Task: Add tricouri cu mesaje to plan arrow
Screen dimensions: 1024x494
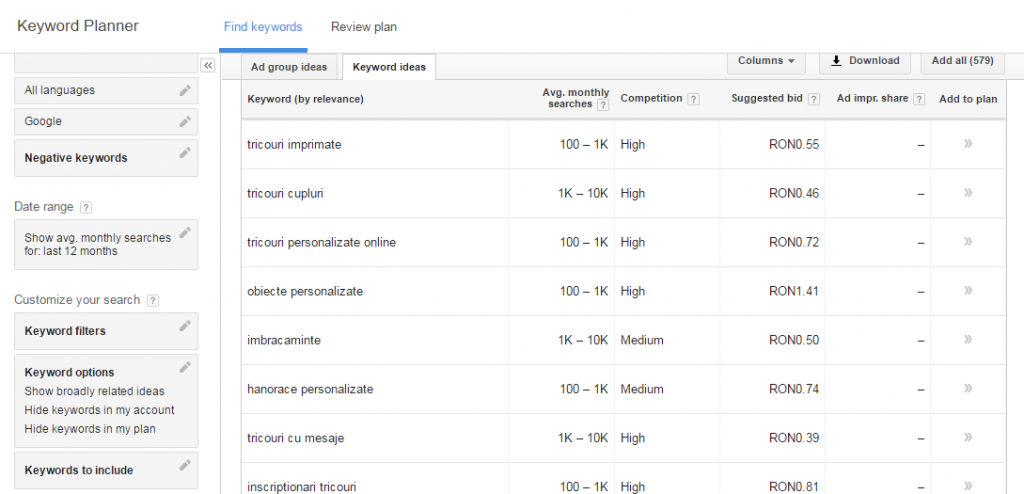Action: point(968,436)
